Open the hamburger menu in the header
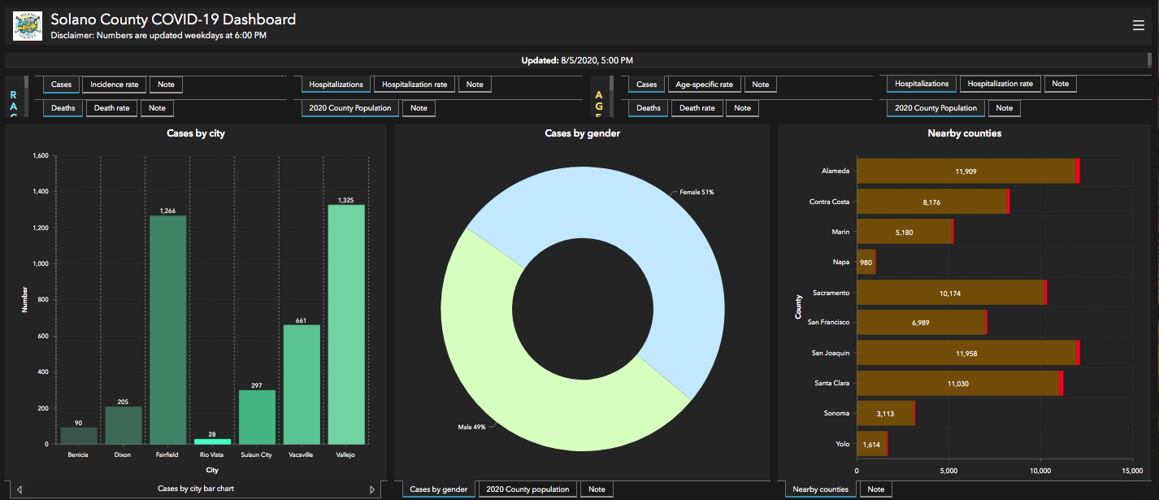Screen dimensions: 1159x500 (x=1137, y=25)
